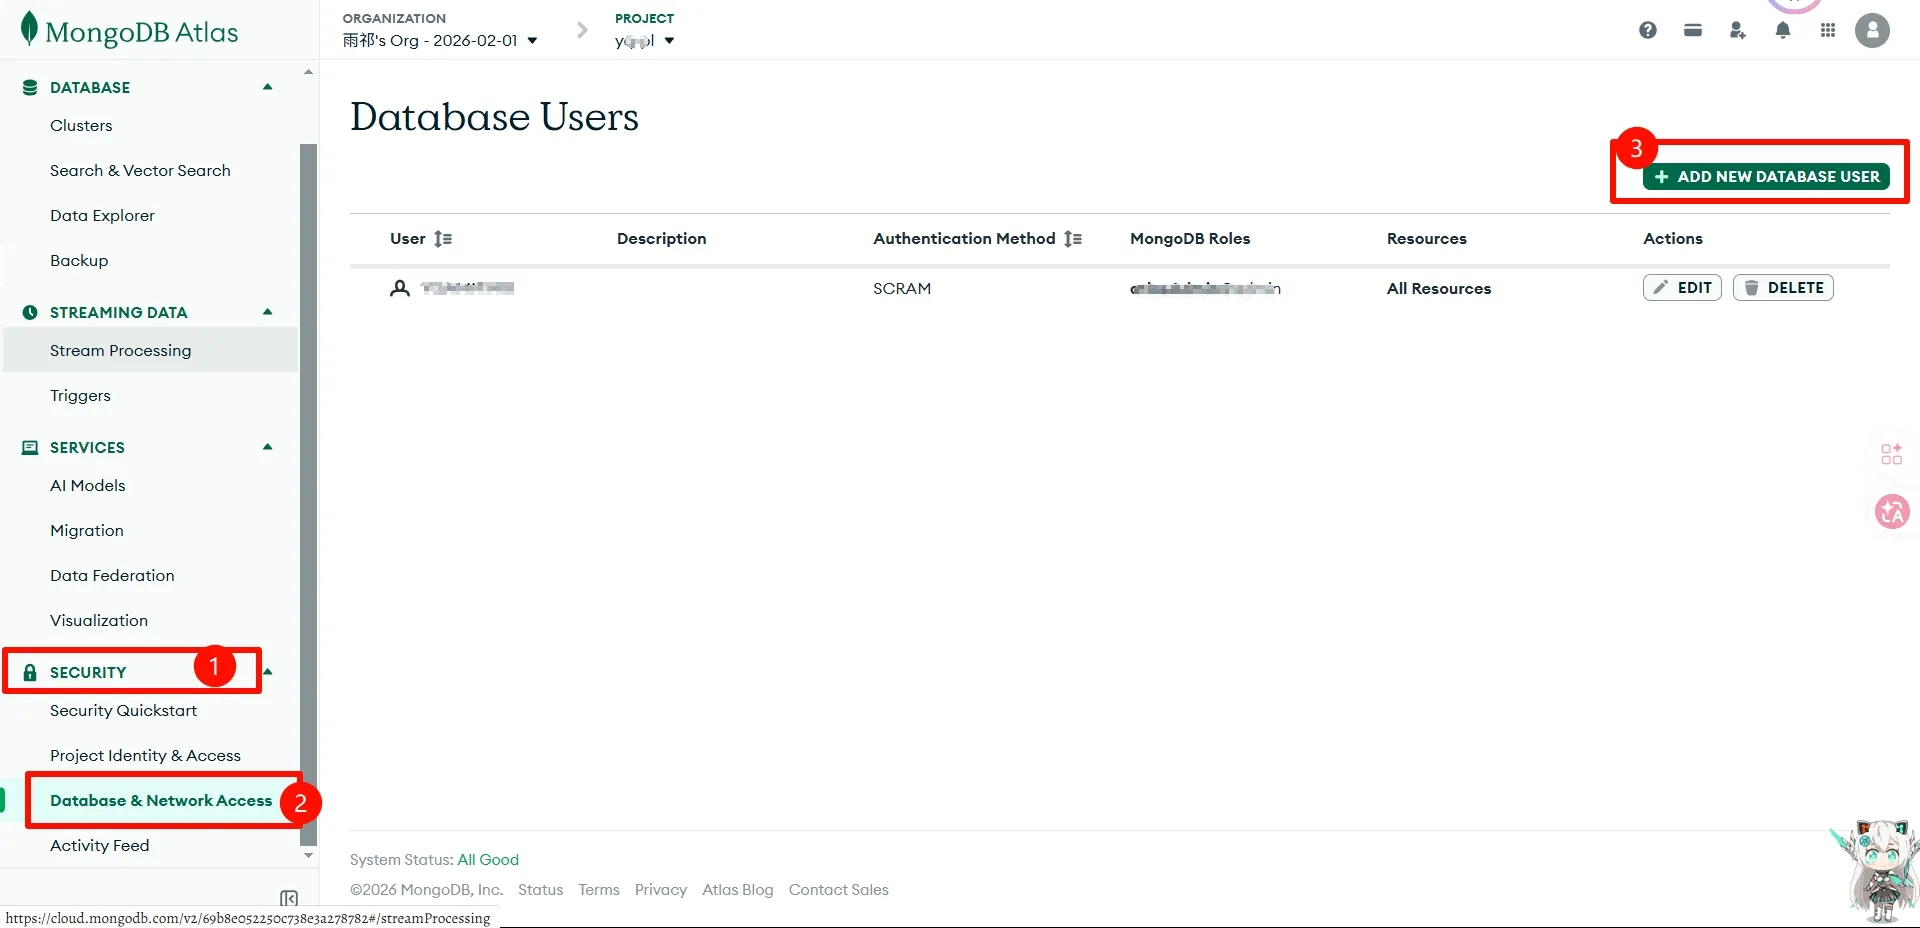This screenshot has width=1920, height=928.
Task: Click the Streaming Data clock icon
Action: pos(30,312)
